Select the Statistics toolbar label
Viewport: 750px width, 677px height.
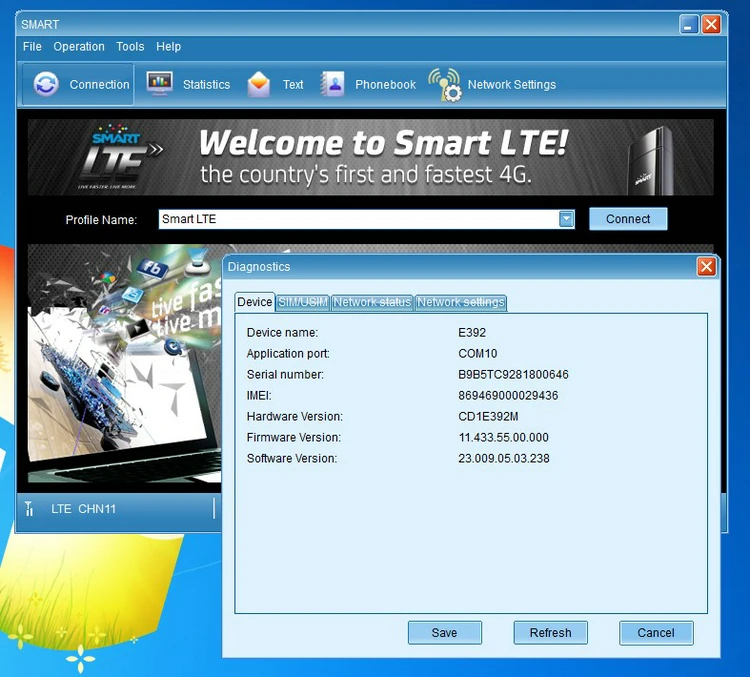207,85
